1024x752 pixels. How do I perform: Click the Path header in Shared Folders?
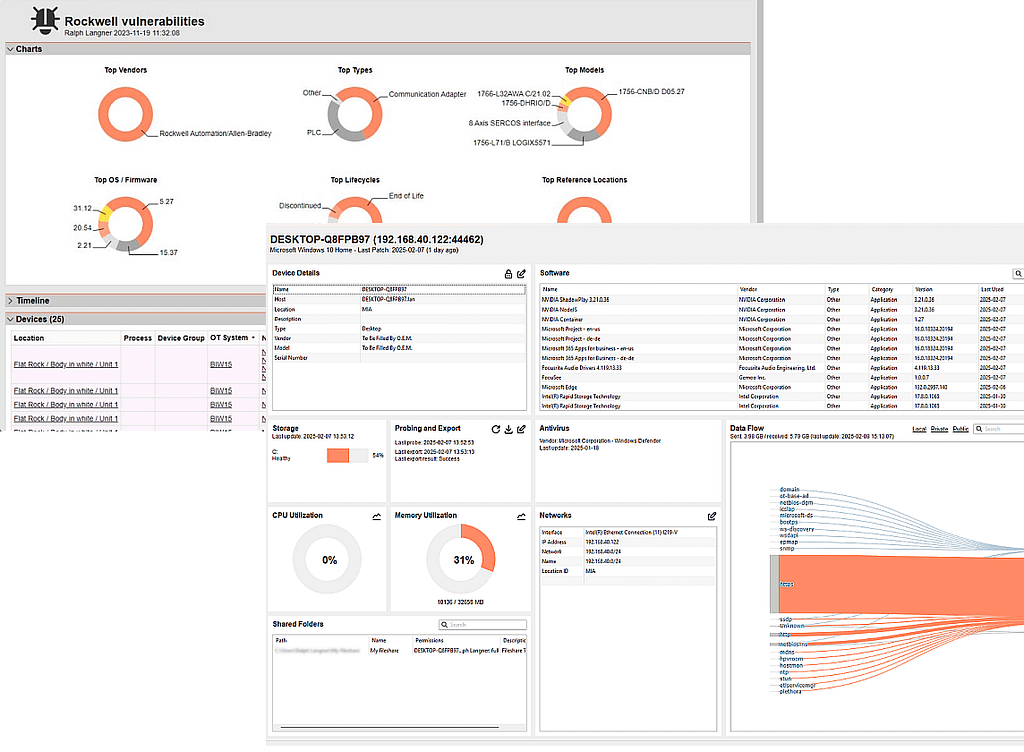(x=281, y=640)
